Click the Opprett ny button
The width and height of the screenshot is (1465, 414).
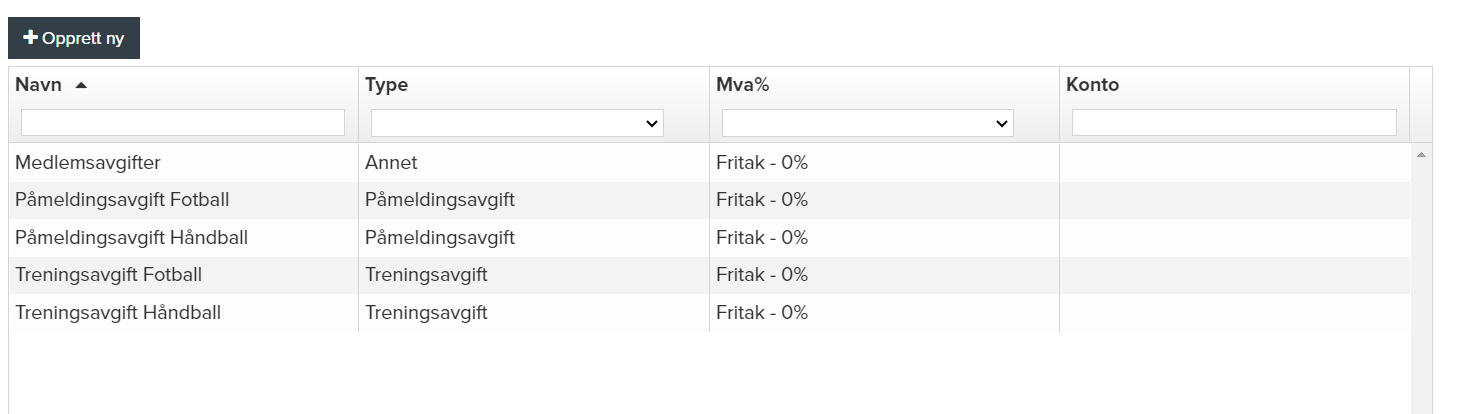point(74,38)
